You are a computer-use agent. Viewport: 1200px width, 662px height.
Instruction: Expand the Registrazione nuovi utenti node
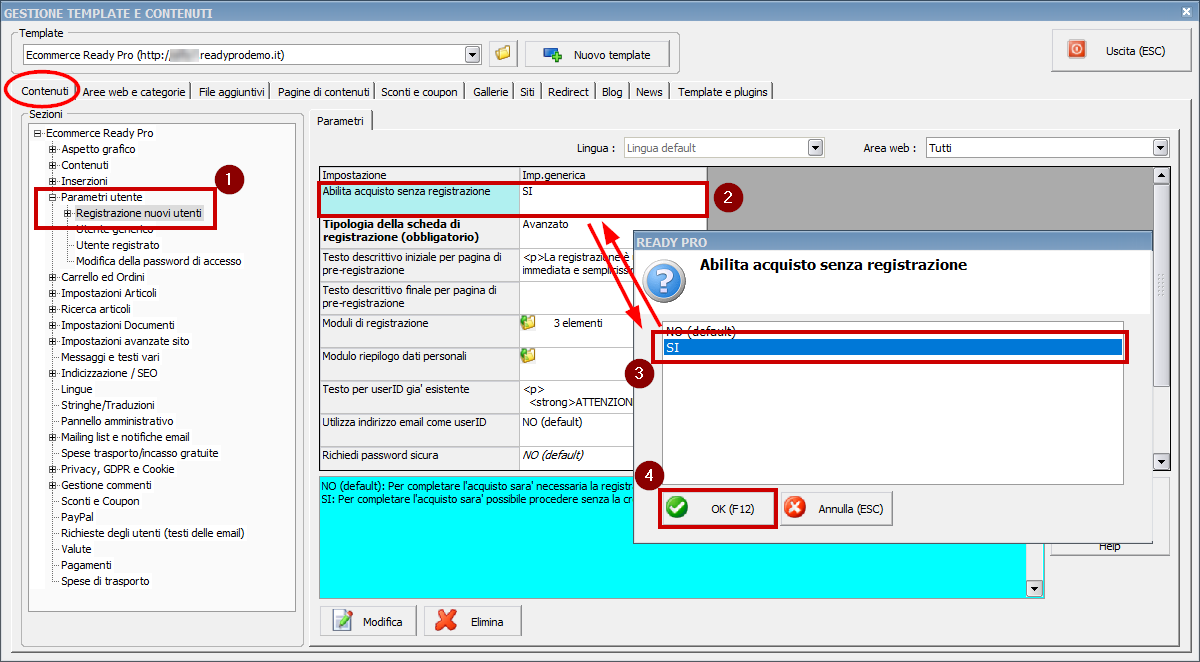68,213
